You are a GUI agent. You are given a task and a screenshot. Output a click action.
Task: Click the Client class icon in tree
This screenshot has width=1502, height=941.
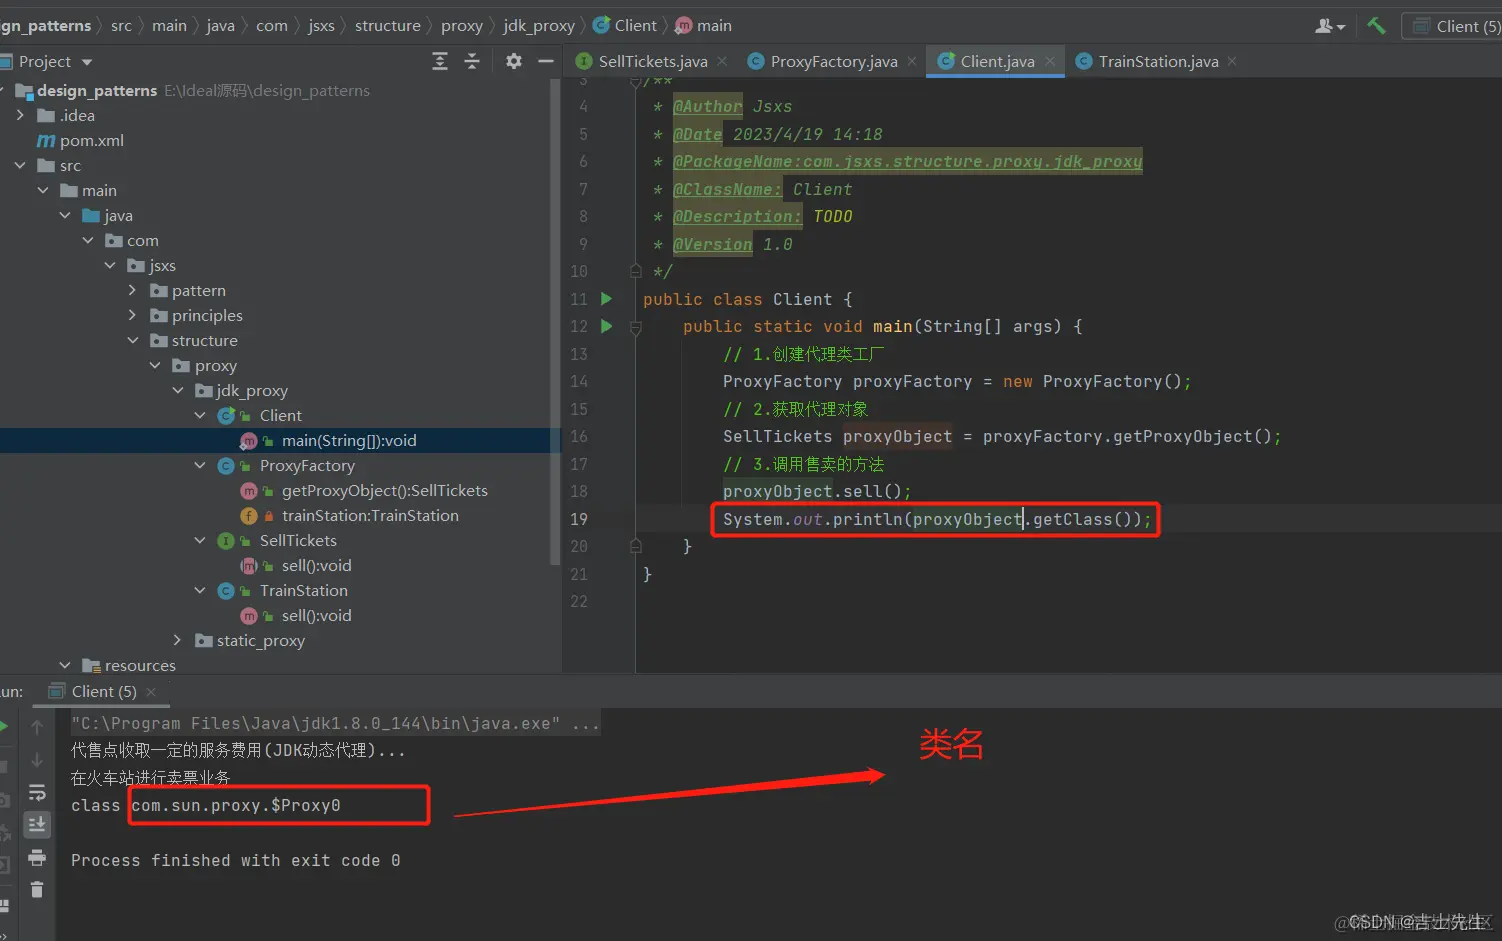[227, 416]
